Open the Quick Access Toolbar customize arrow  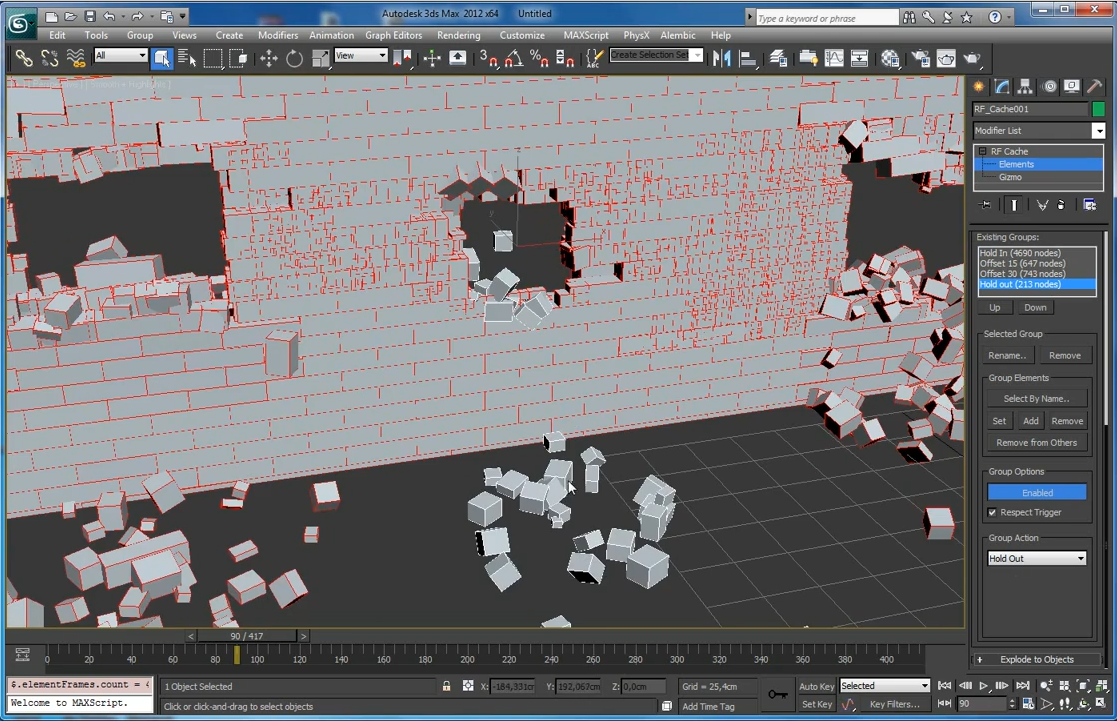coord(183,15)
